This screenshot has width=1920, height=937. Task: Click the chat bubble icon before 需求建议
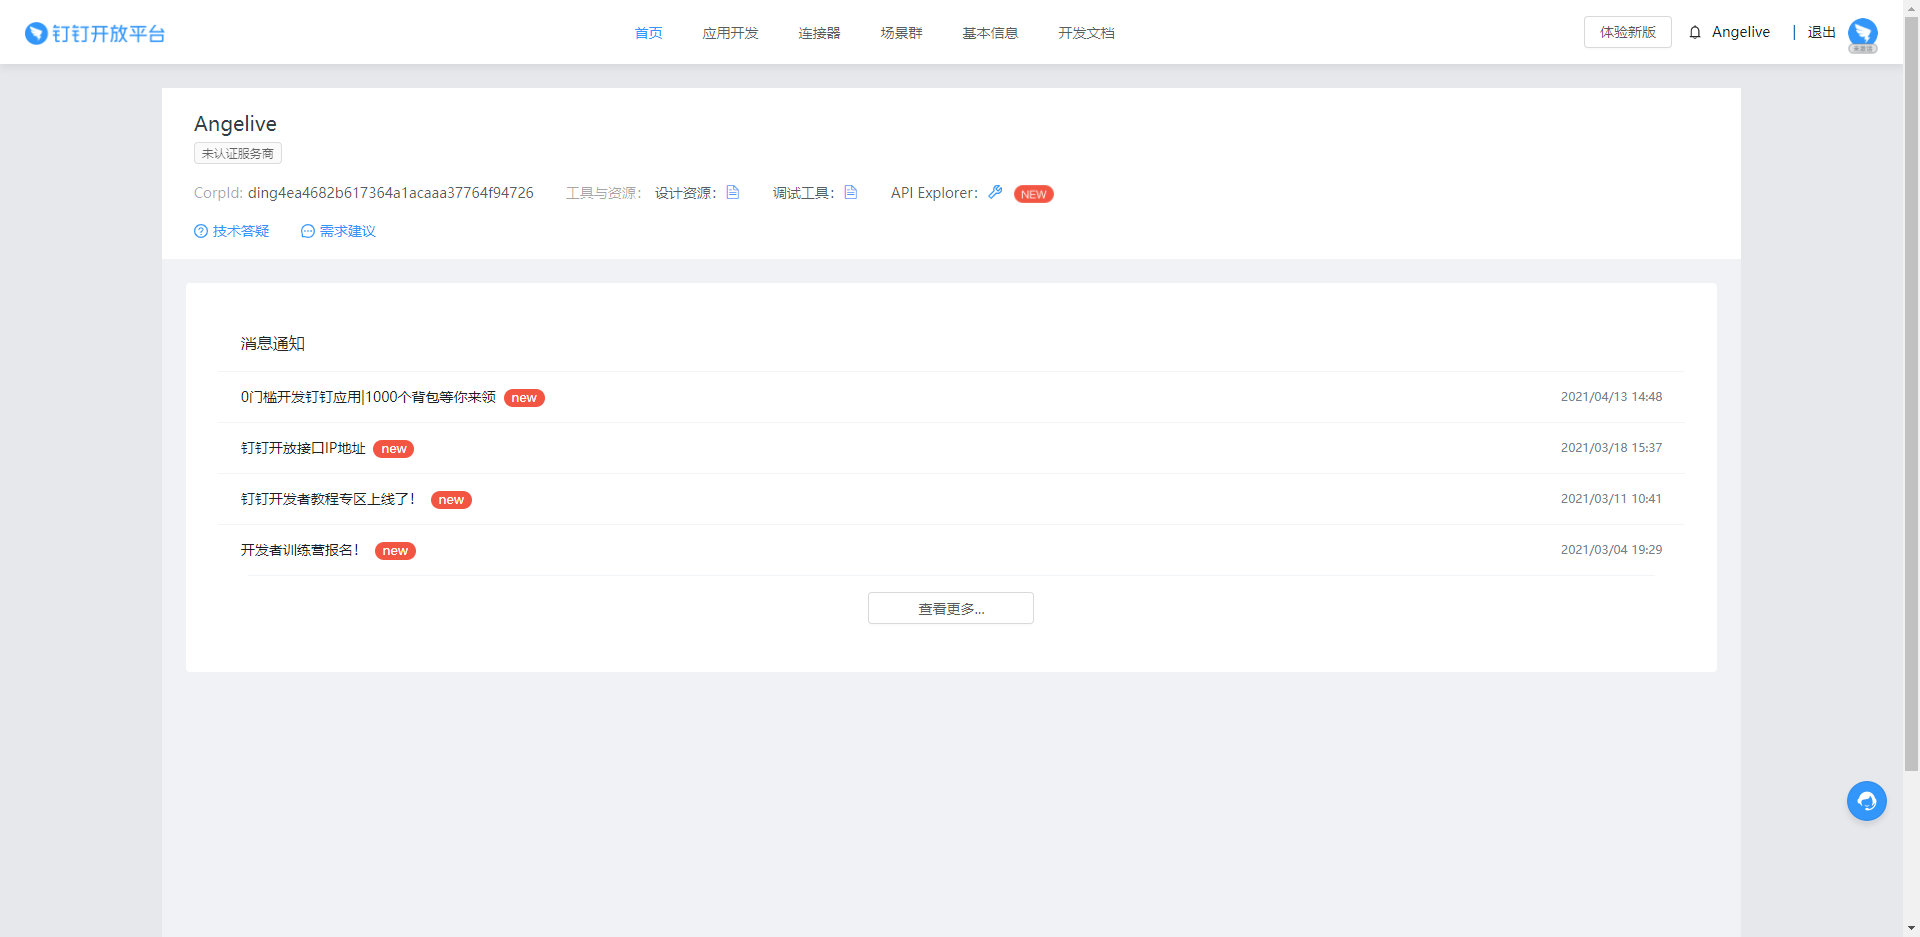[x=308, y=231]
